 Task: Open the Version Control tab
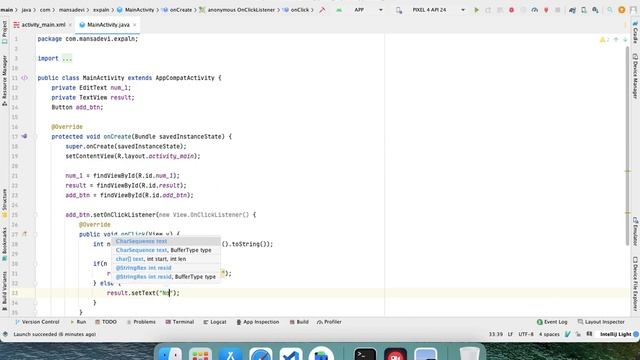tap(37, 322)
